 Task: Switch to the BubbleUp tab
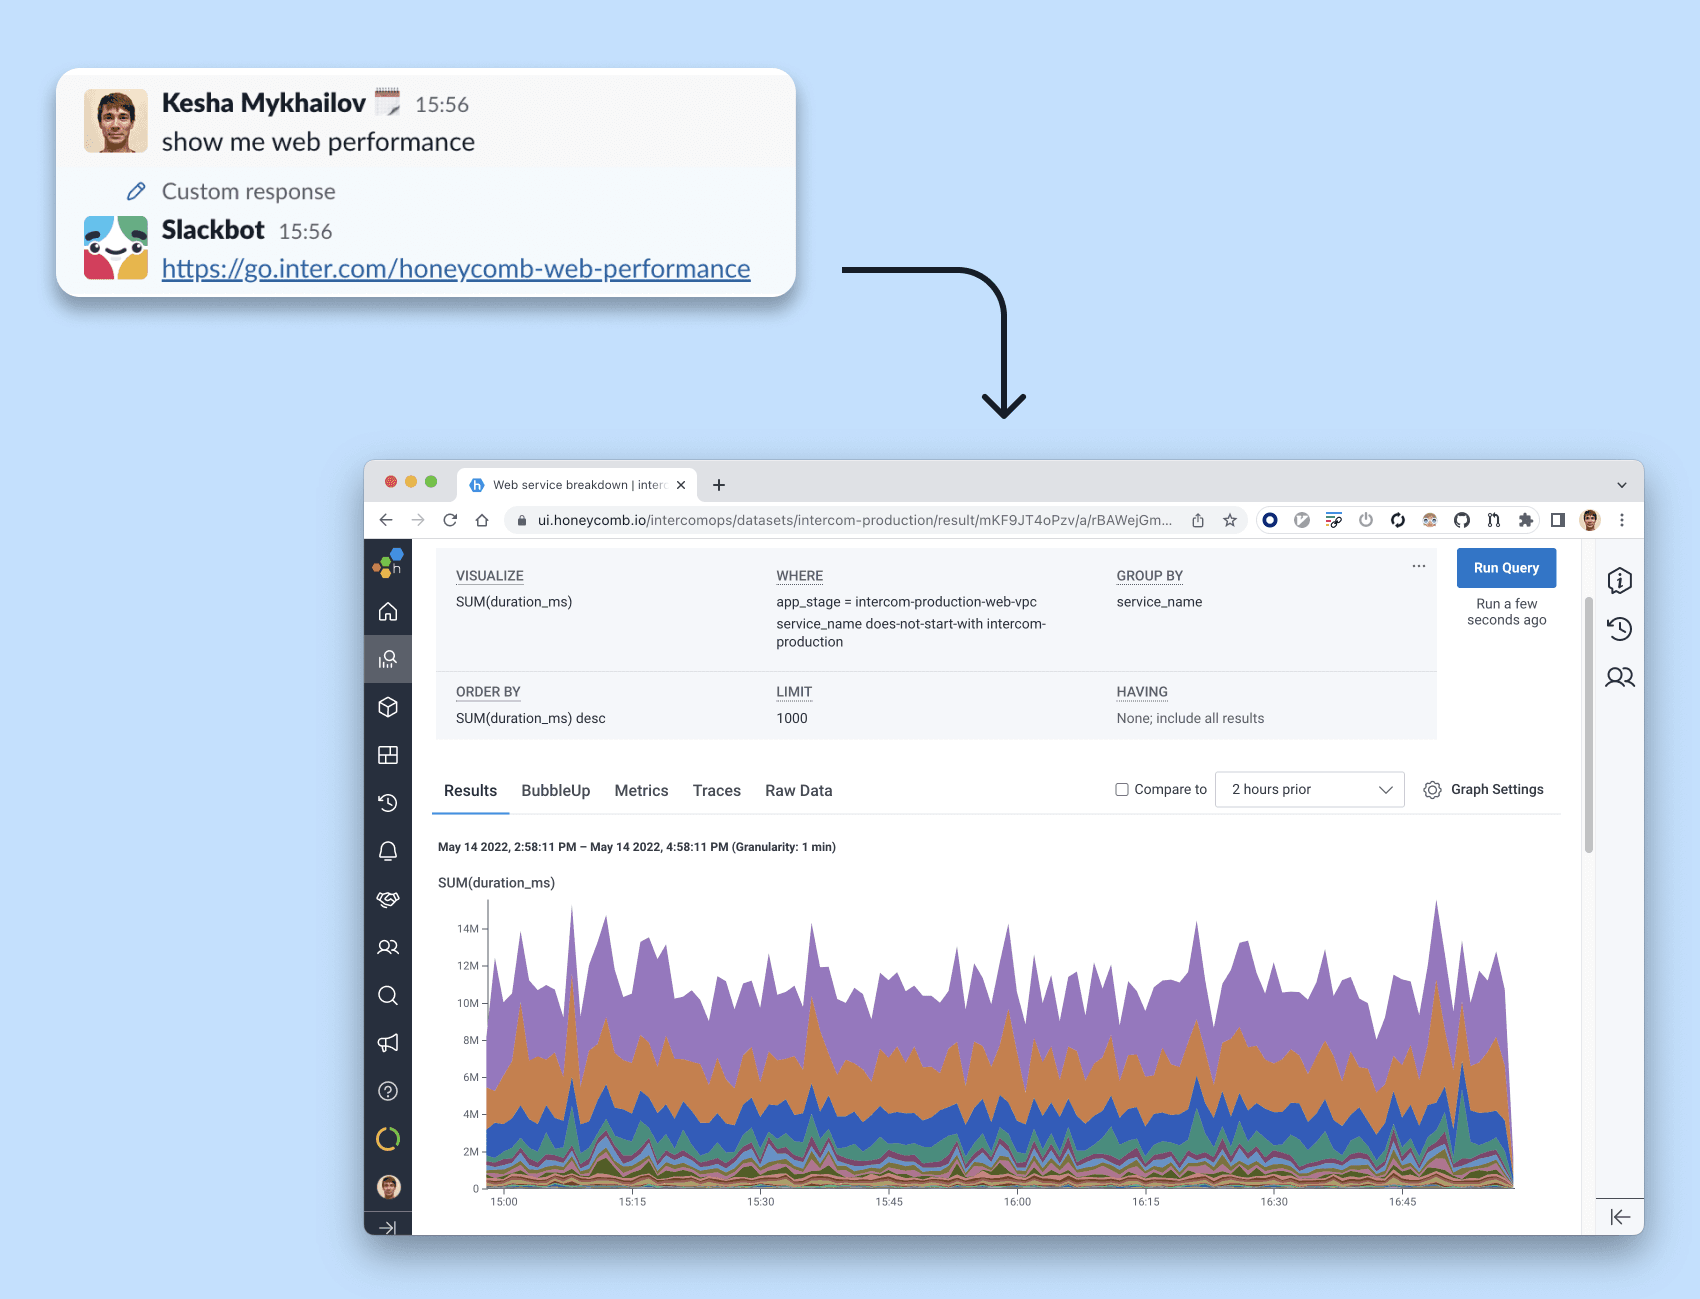[x=555, y=790]
